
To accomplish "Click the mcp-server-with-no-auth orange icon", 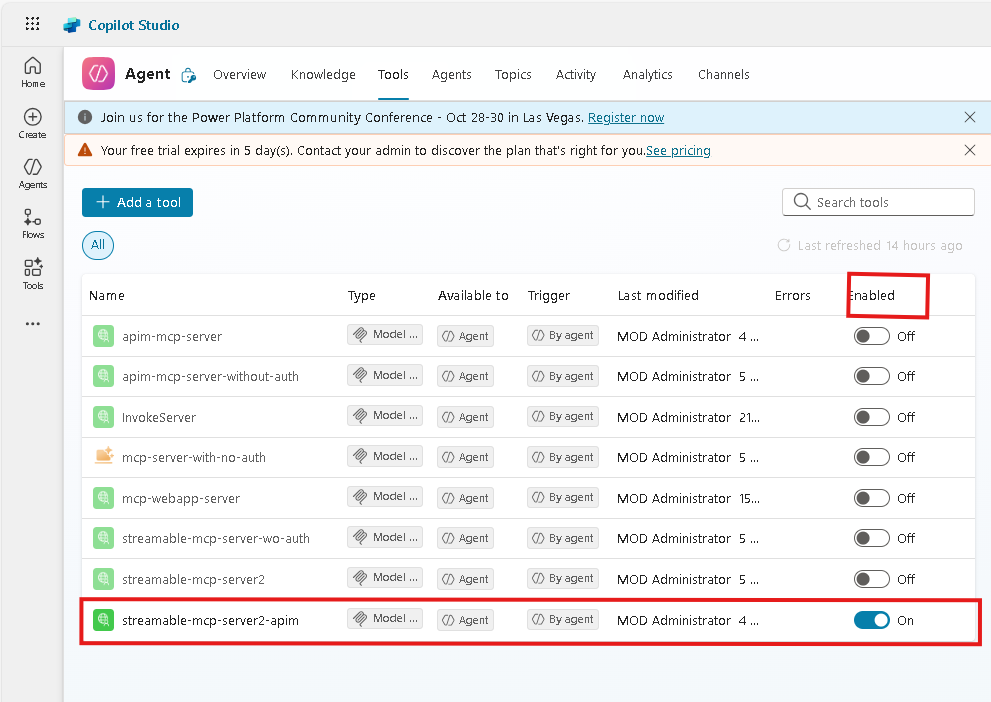I will point(104,456).
